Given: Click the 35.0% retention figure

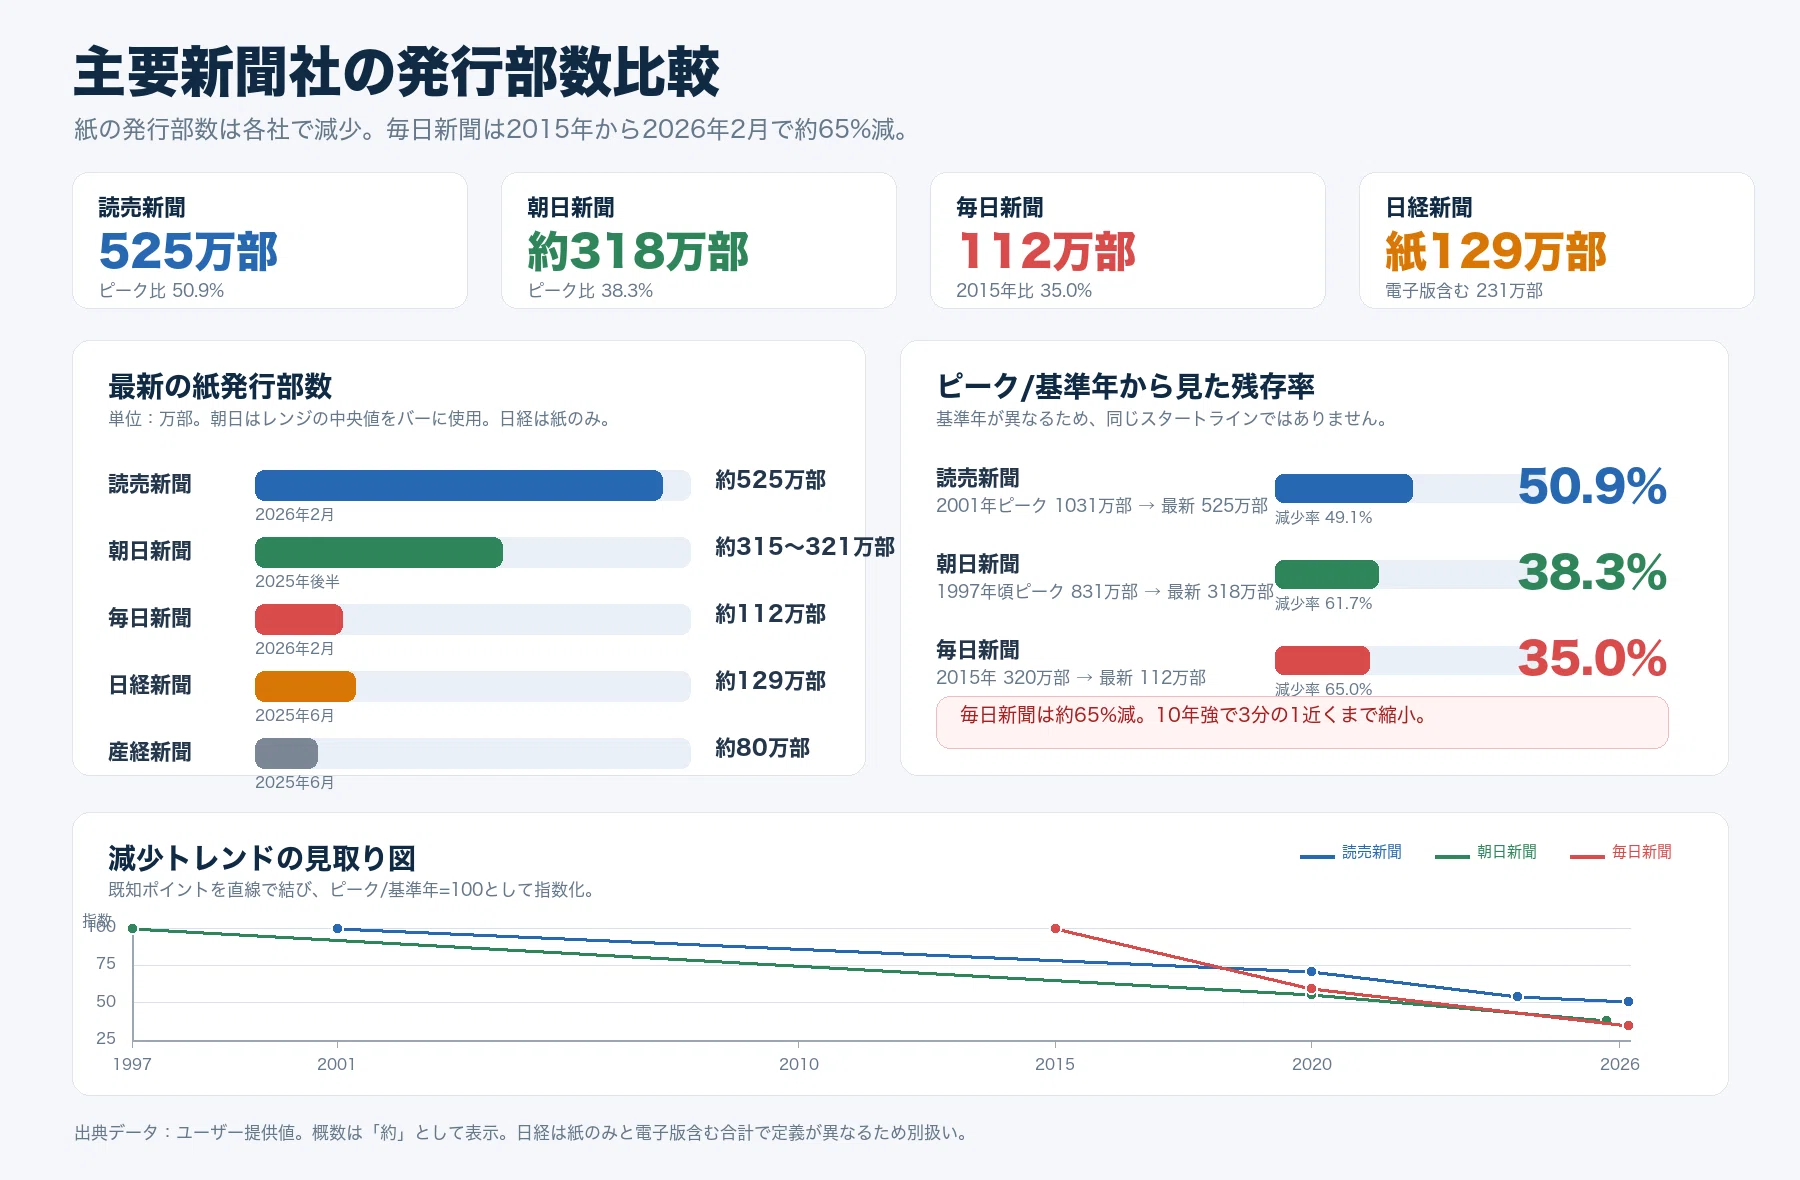Looking at the screenshot, I should (1592, 659).
